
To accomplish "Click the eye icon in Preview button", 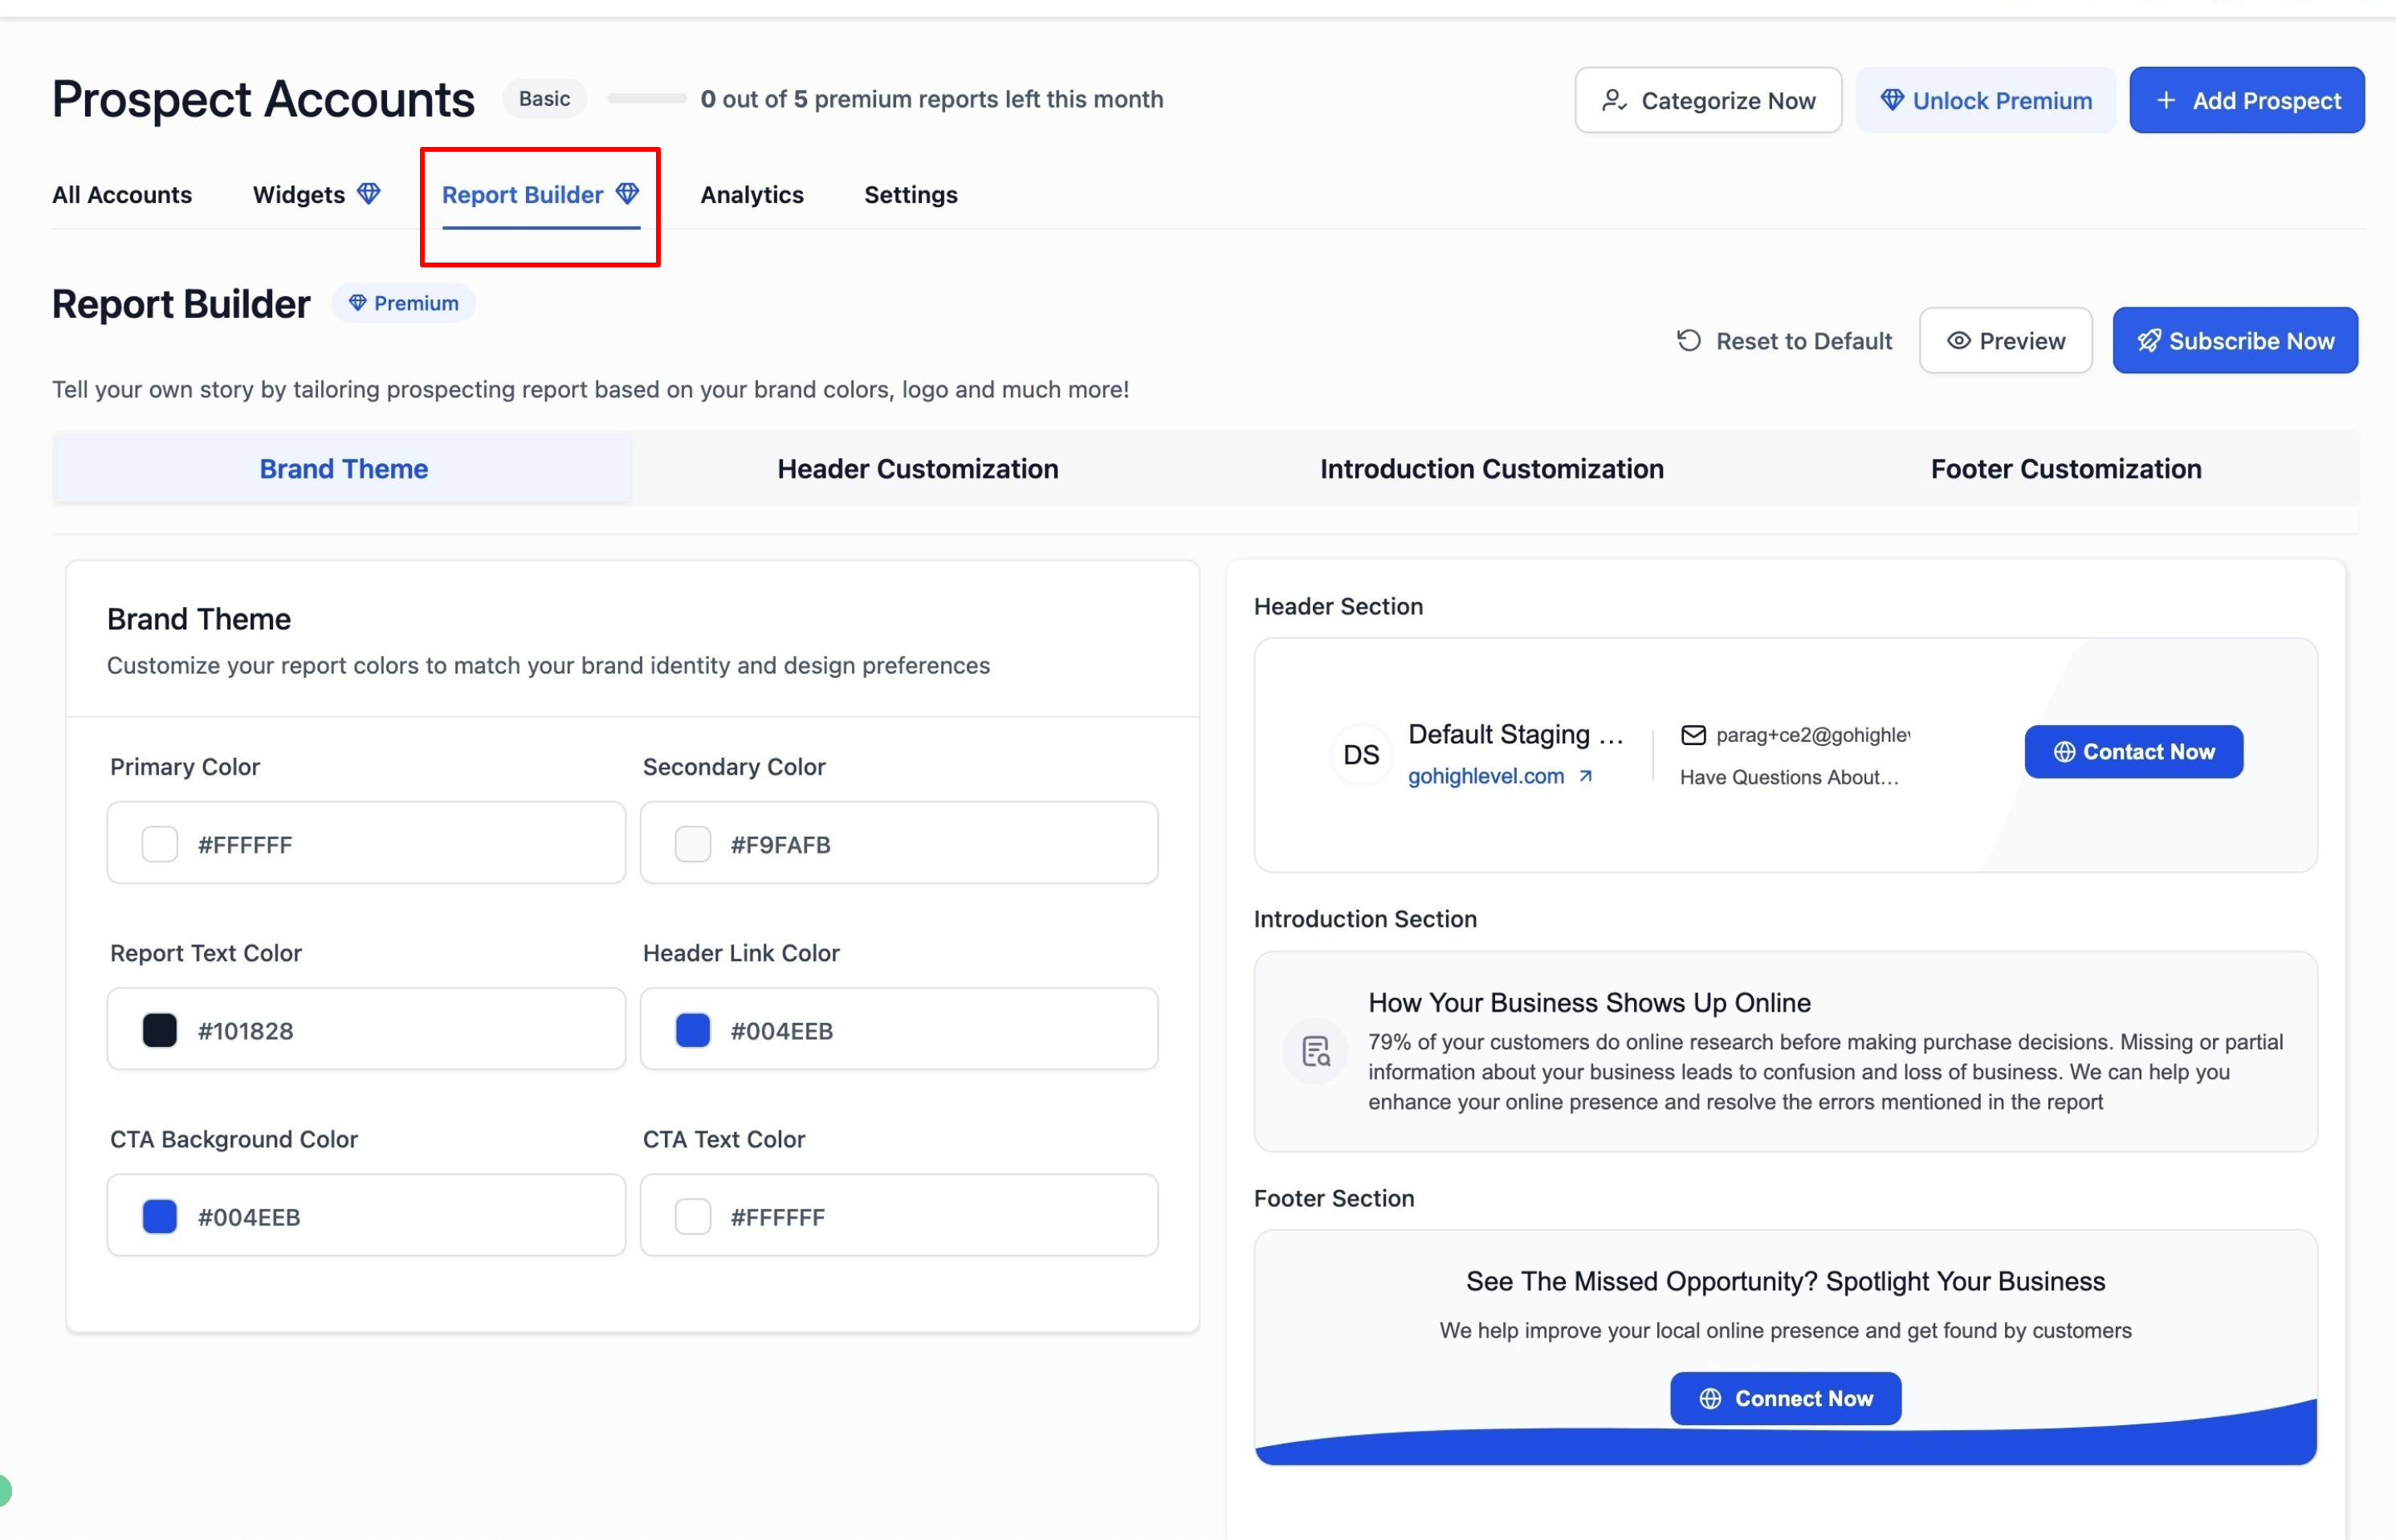I will click(x=1958, y=341).
